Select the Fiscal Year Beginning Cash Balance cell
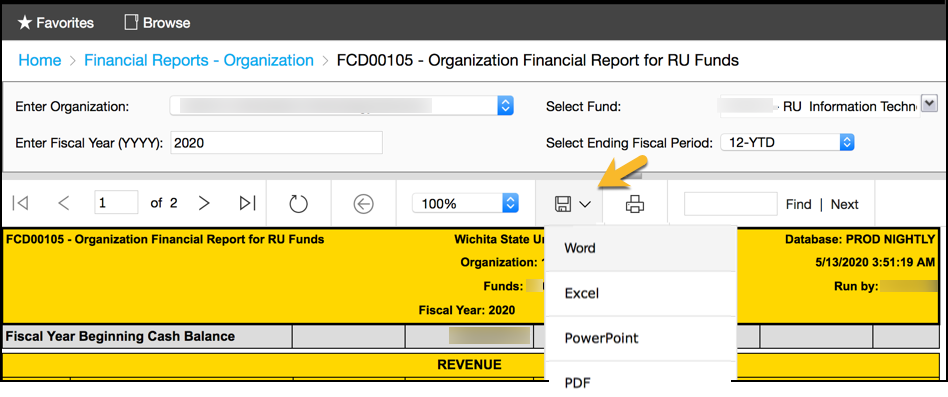Screen dimensions: 948x397 click(x=147, y=337)
